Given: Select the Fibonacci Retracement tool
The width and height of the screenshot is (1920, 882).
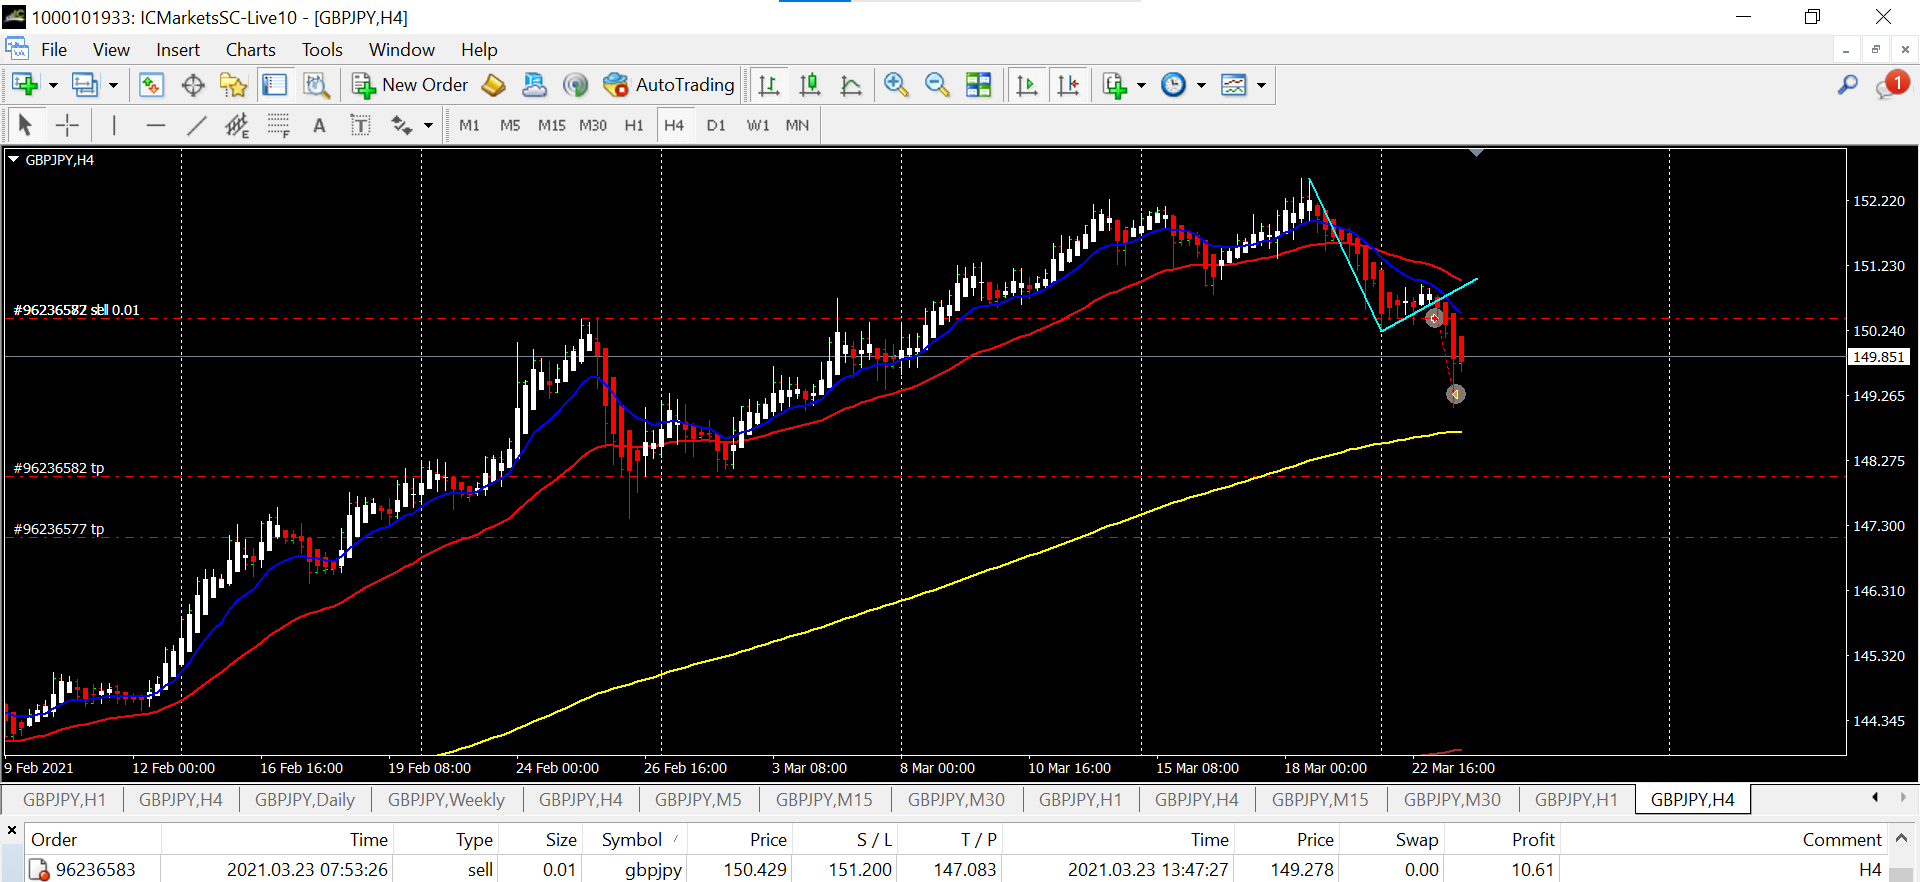Looking at the screenshot, I should [x=278, y=125].
